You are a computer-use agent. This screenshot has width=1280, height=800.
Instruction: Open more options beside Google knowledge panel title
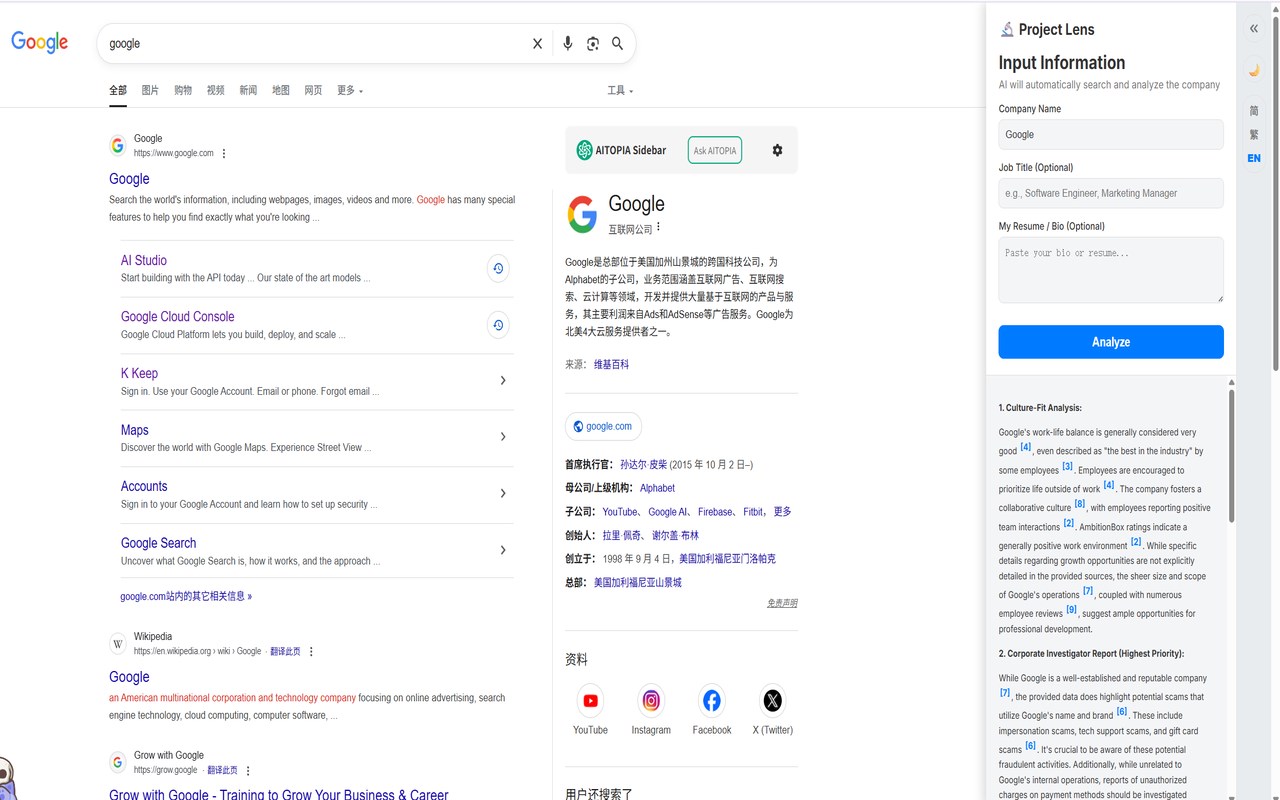click(658, 227)
